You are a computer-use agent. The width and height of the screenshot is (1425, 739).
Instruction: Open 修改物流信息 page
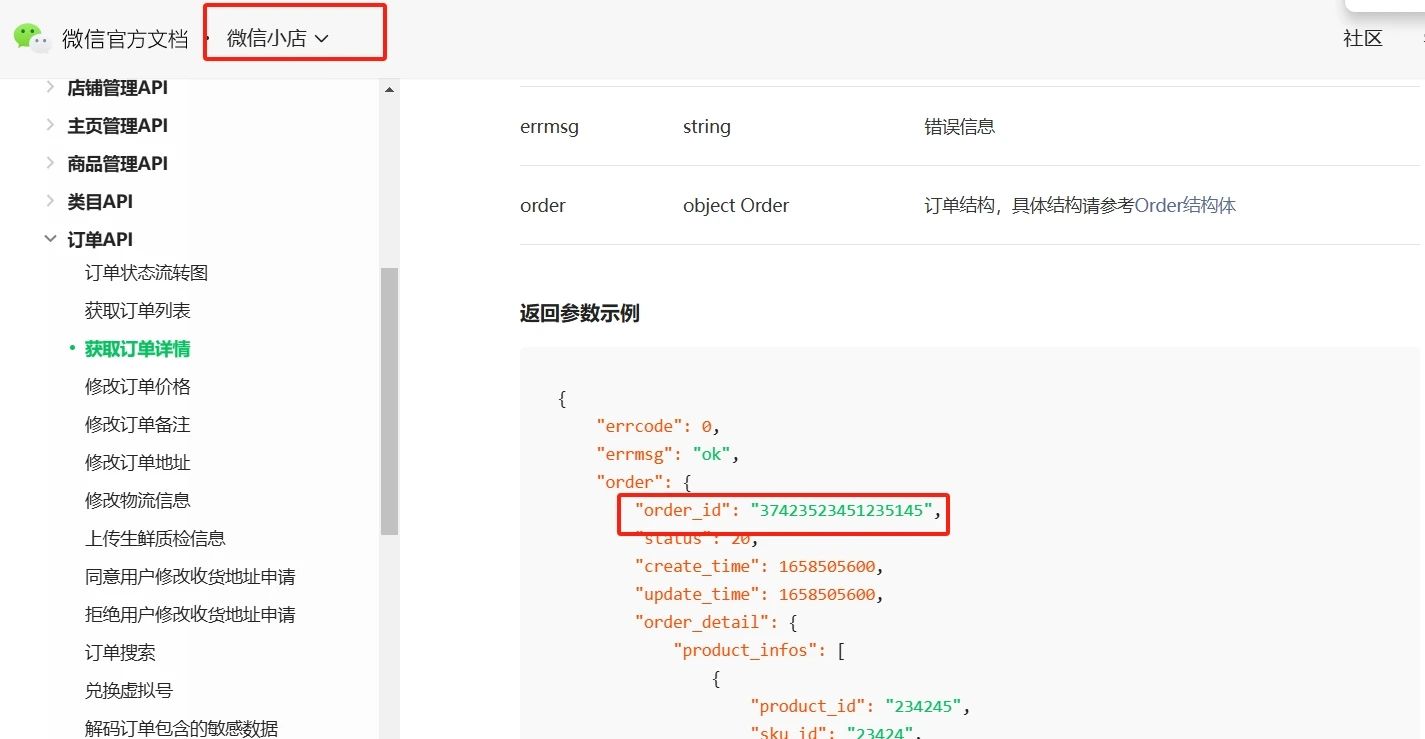[137, 501]
